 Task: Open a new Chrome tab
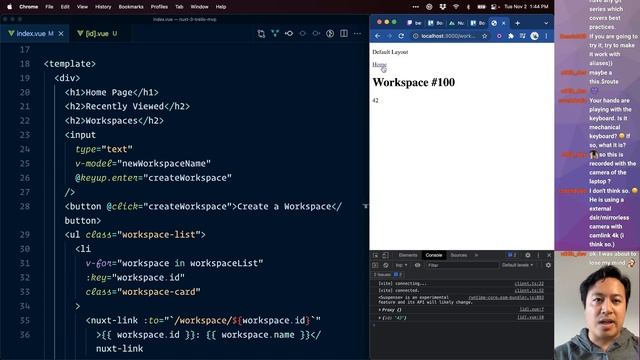coord(518,23)
